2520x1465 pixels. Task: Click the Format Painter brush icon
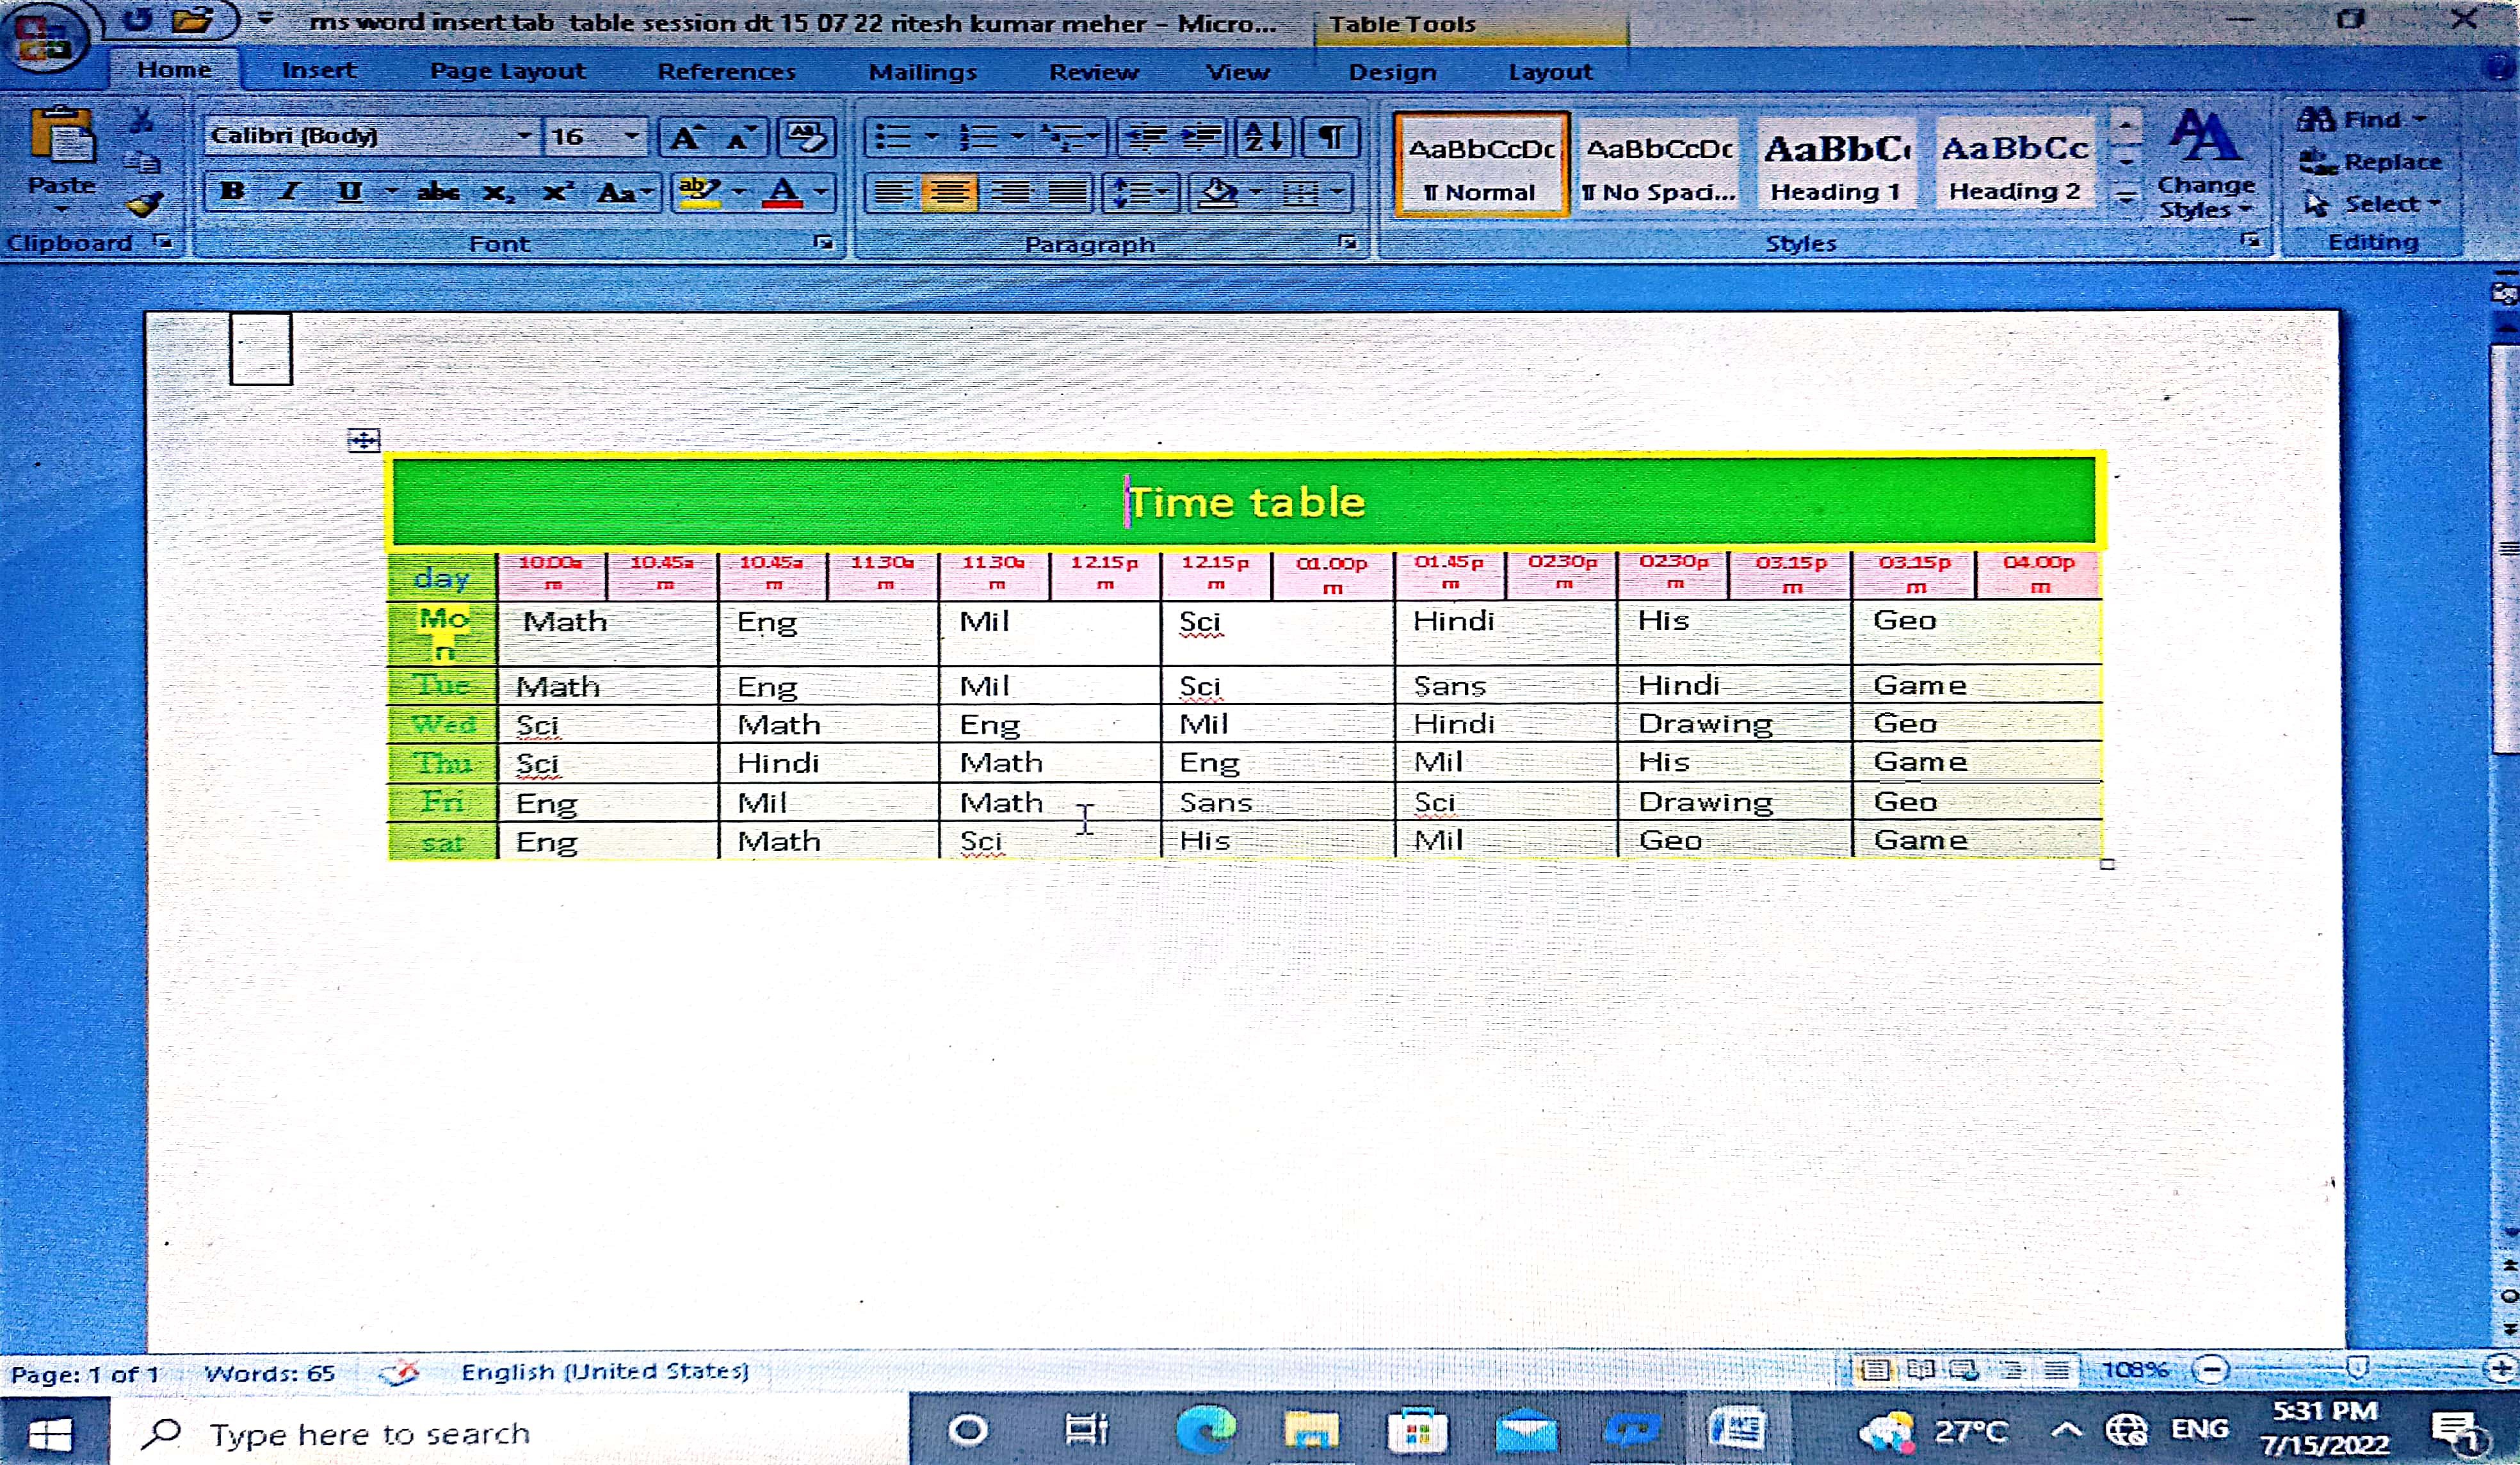click(145, 205)
